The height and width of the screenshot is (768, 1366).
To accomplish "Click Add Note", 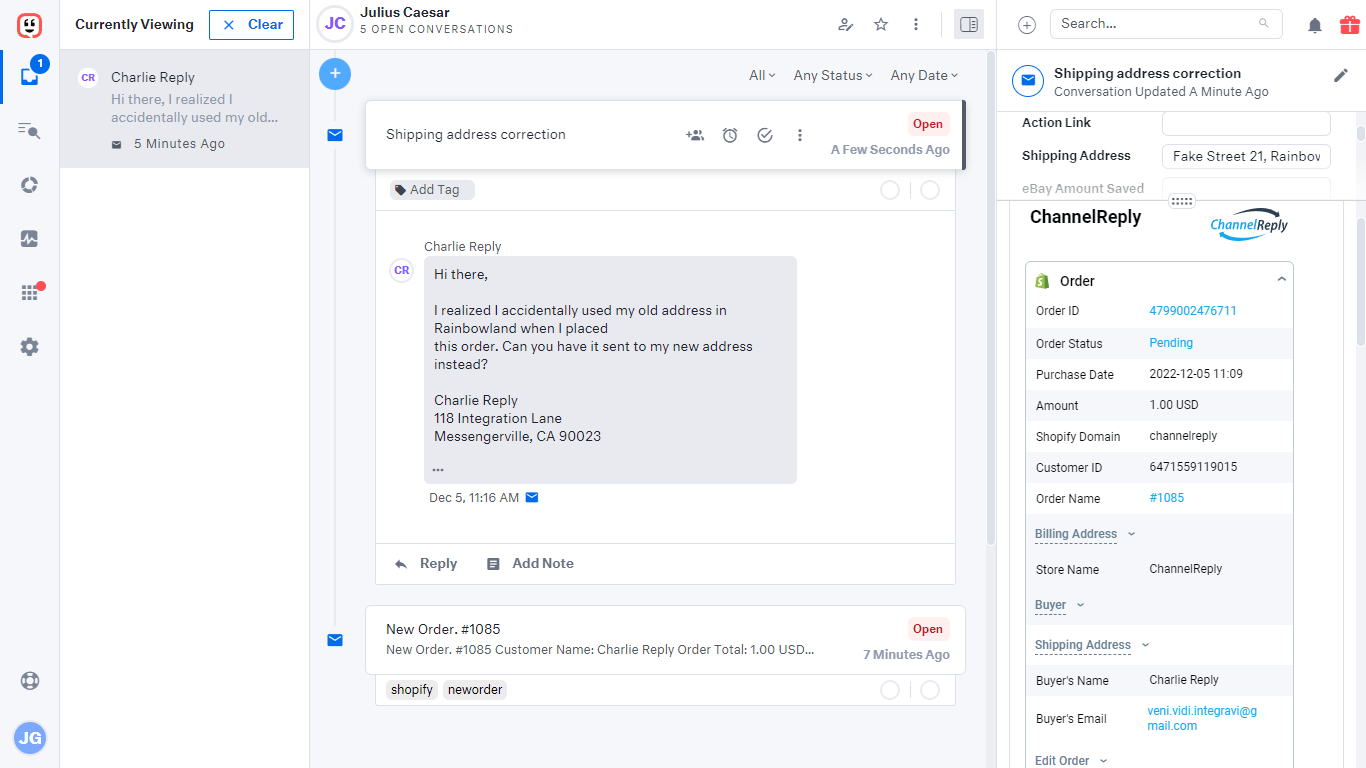I will [x=530, y=564].
